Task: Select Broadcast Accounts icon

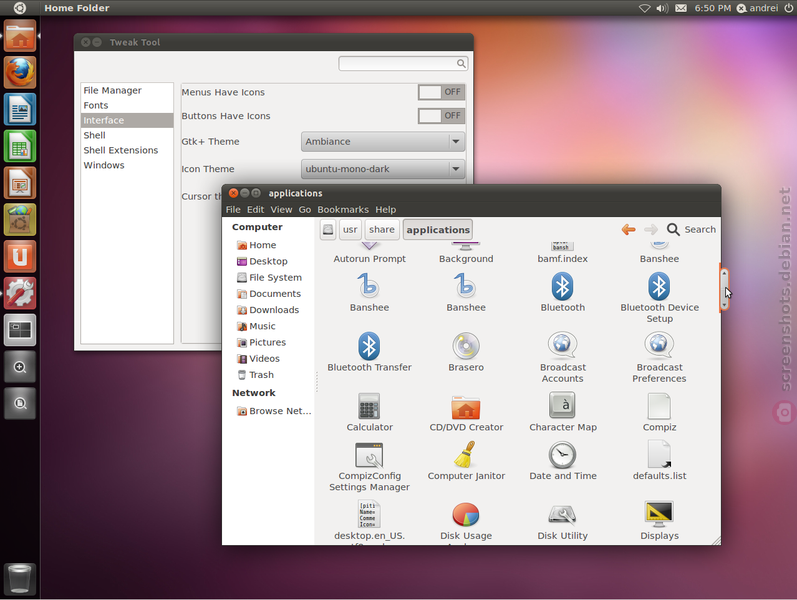Action: tap(562, 346)
